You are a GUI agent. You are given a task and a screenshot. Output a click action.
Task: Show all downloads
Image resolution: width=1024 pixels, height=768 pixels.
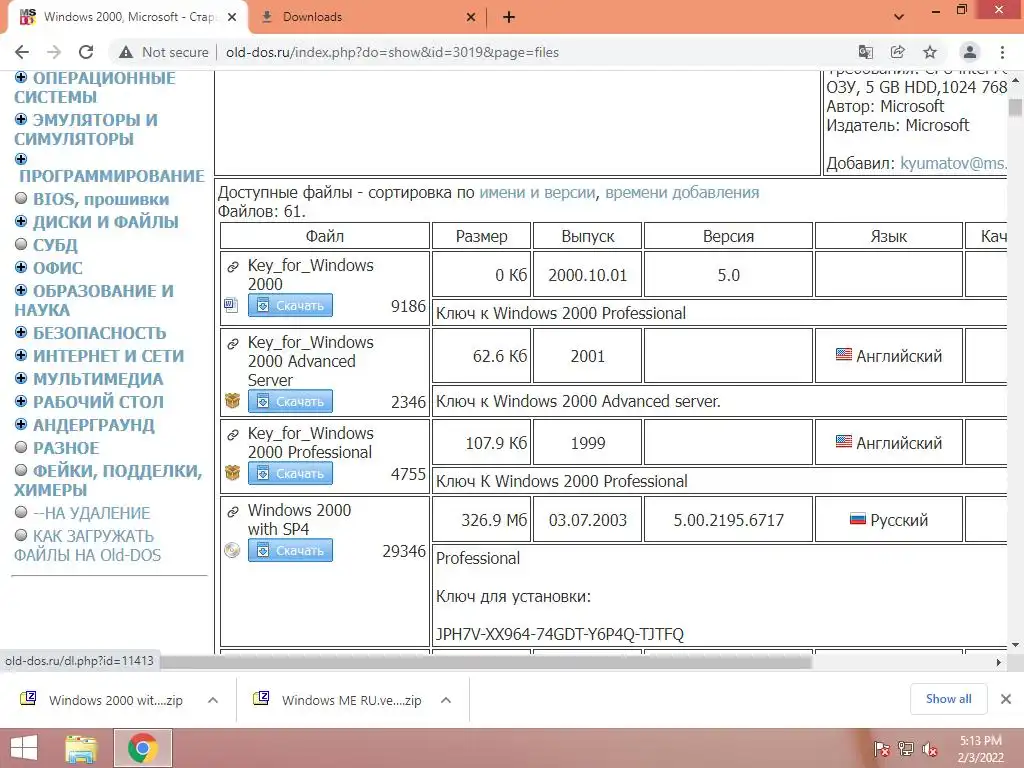pyautogui.click(x=948, y=699)
